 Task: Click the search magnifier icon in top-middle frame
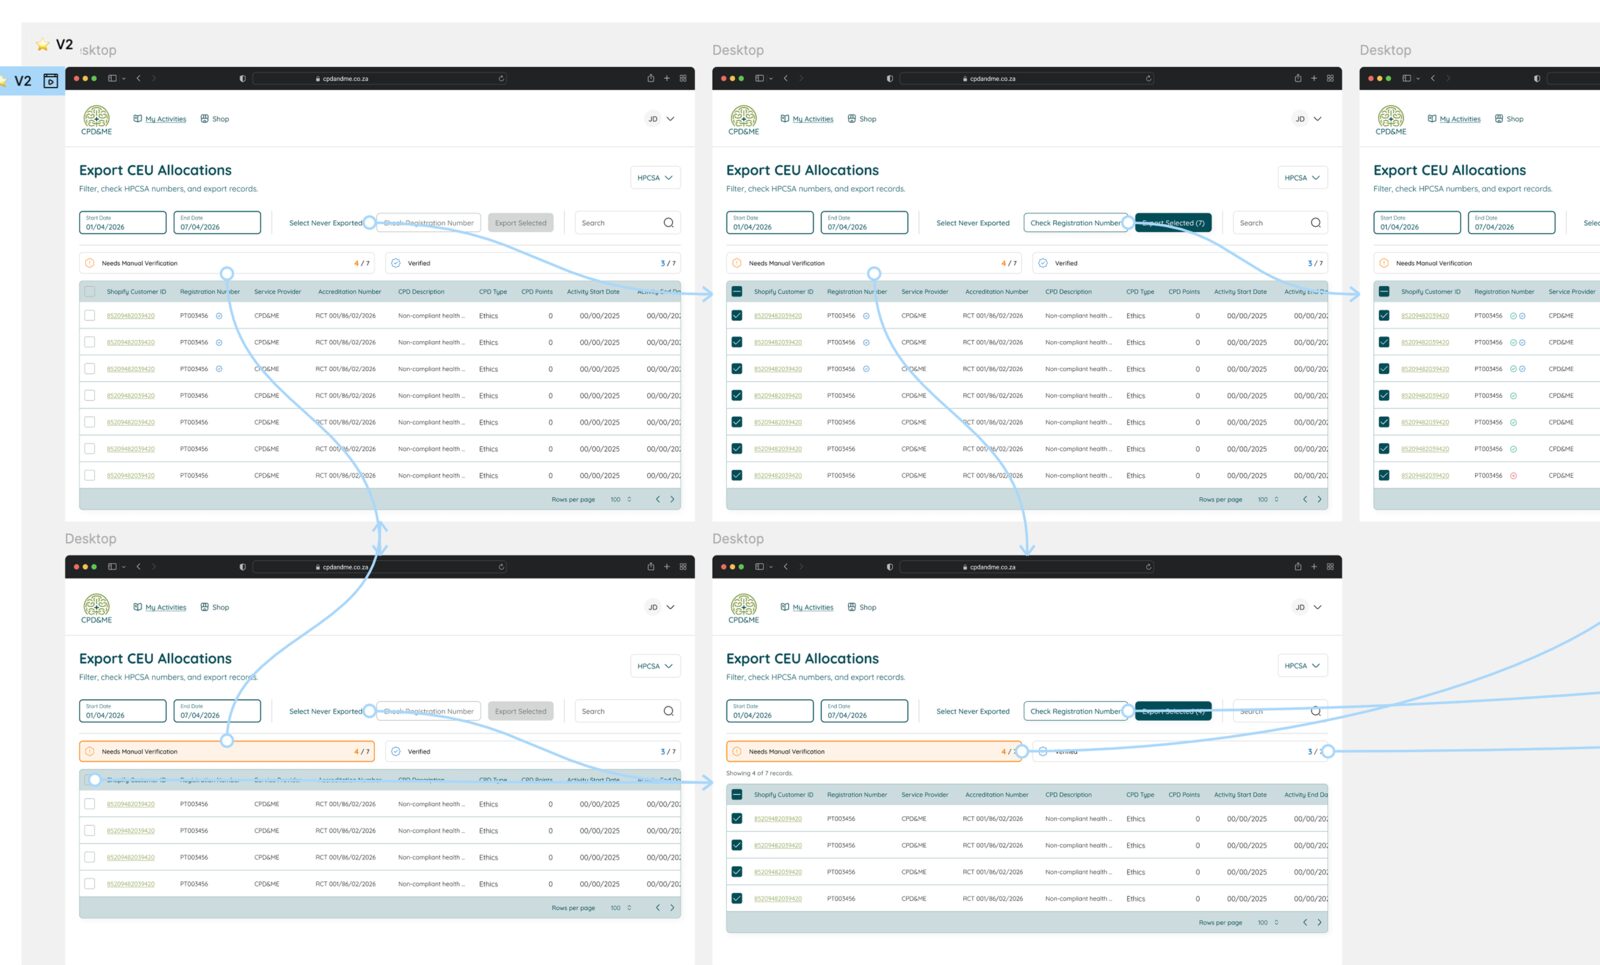coord(1315,223)
